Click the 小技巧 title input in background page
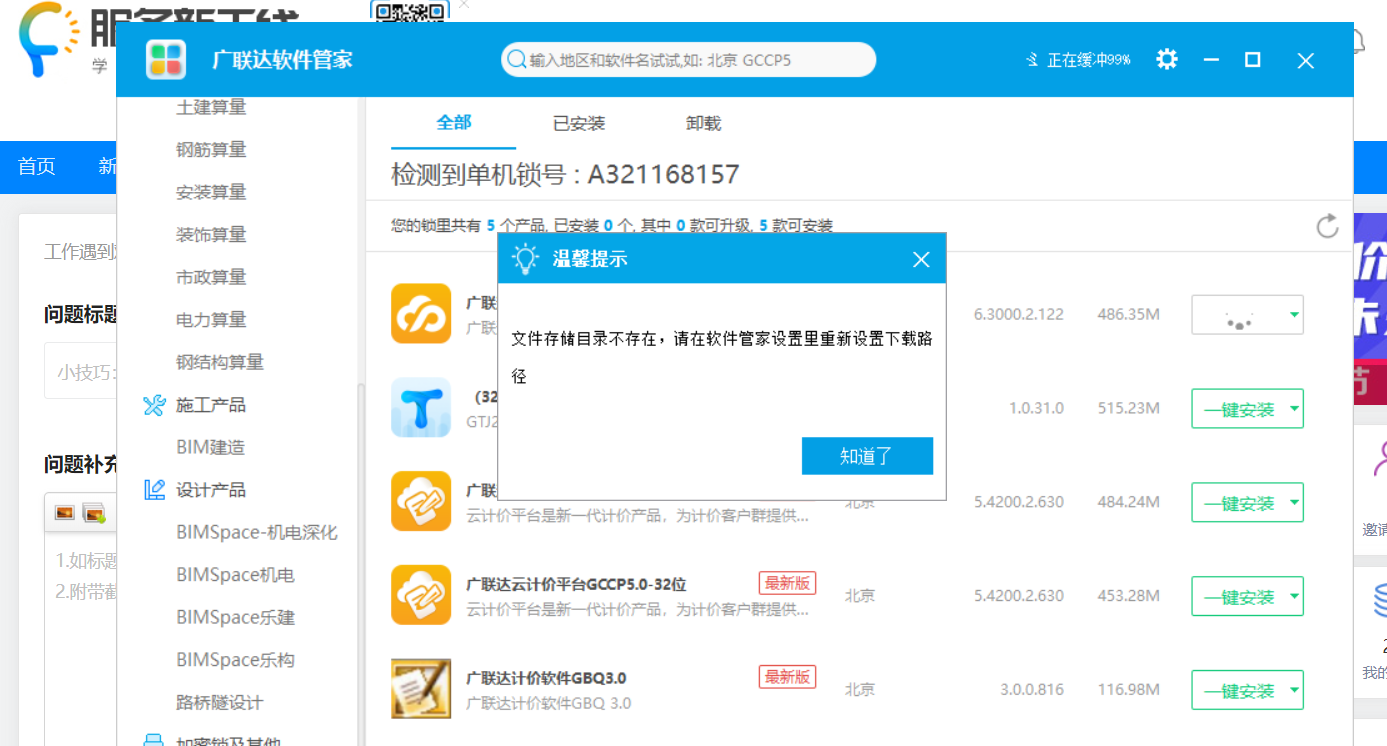1387x746 pixels. click(80, 372)
